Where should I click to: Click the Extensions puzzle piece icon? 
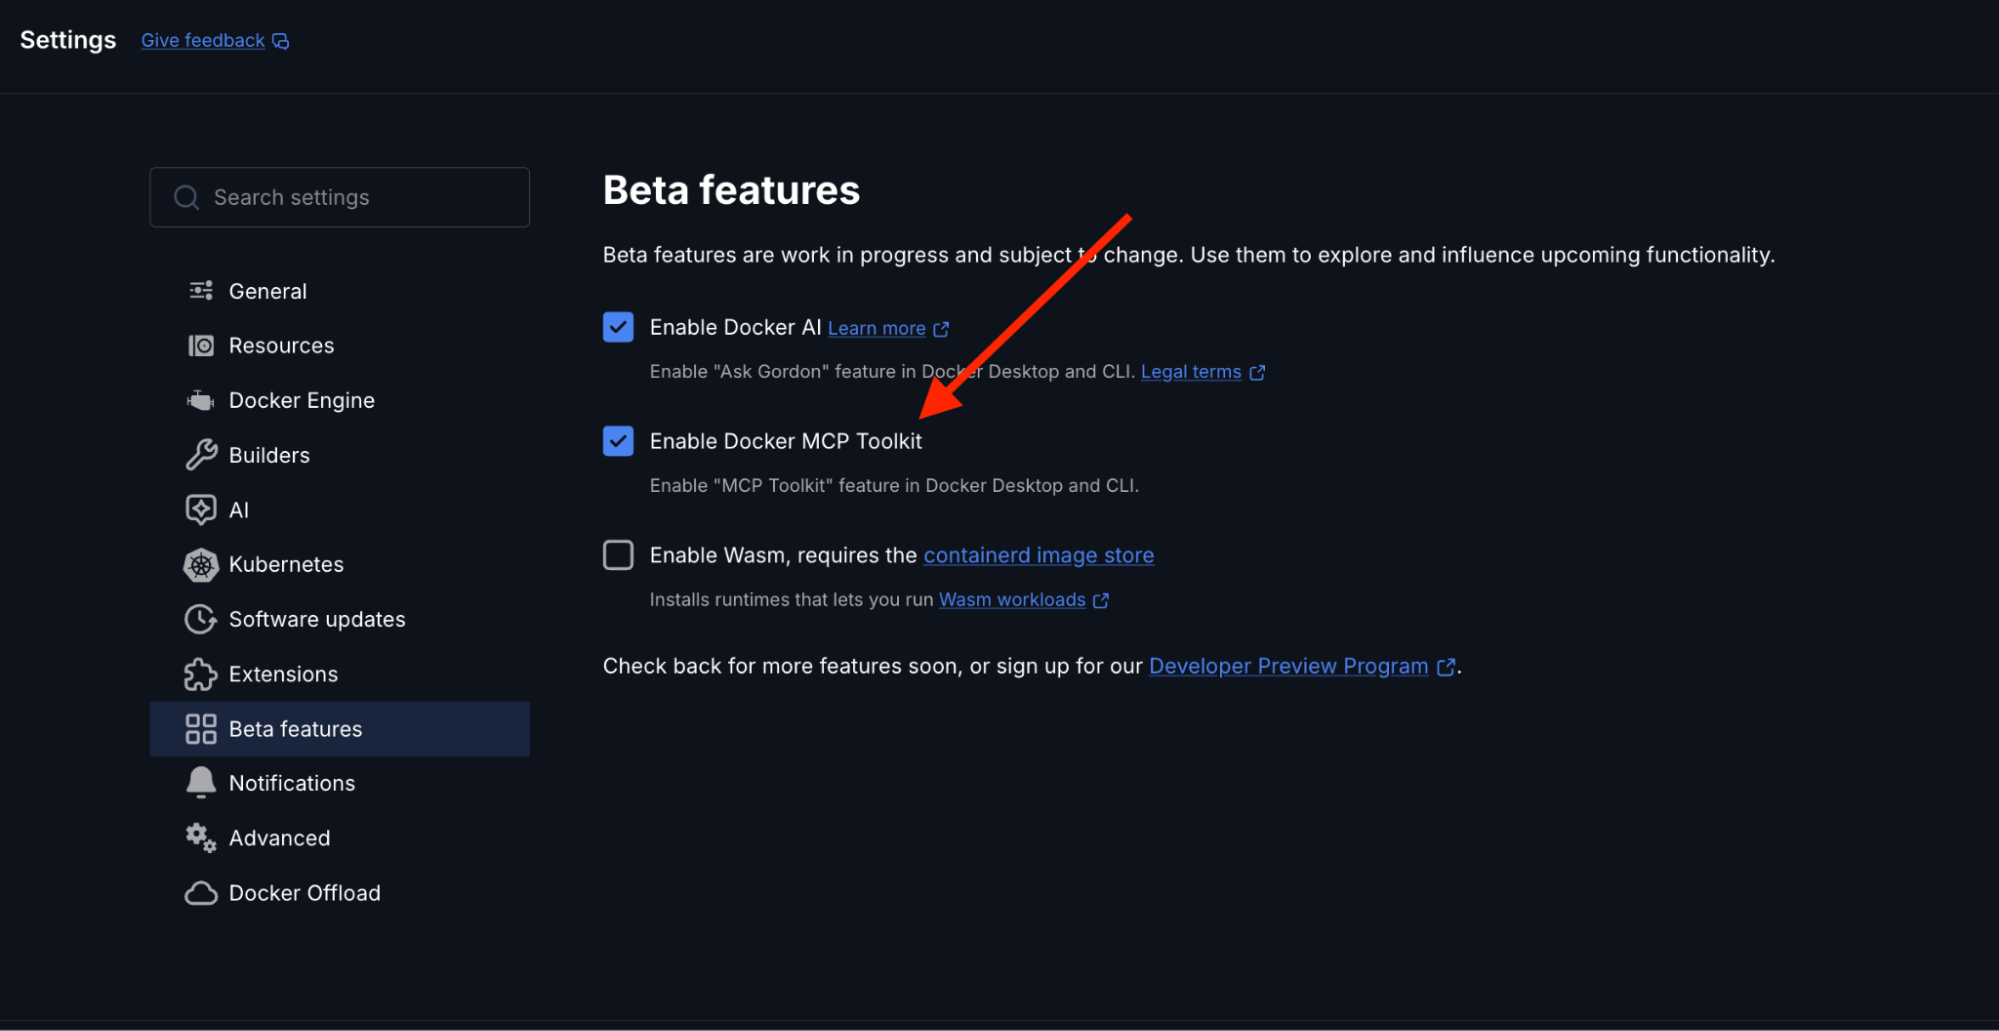pyautogui.click(x=201, y=674)
